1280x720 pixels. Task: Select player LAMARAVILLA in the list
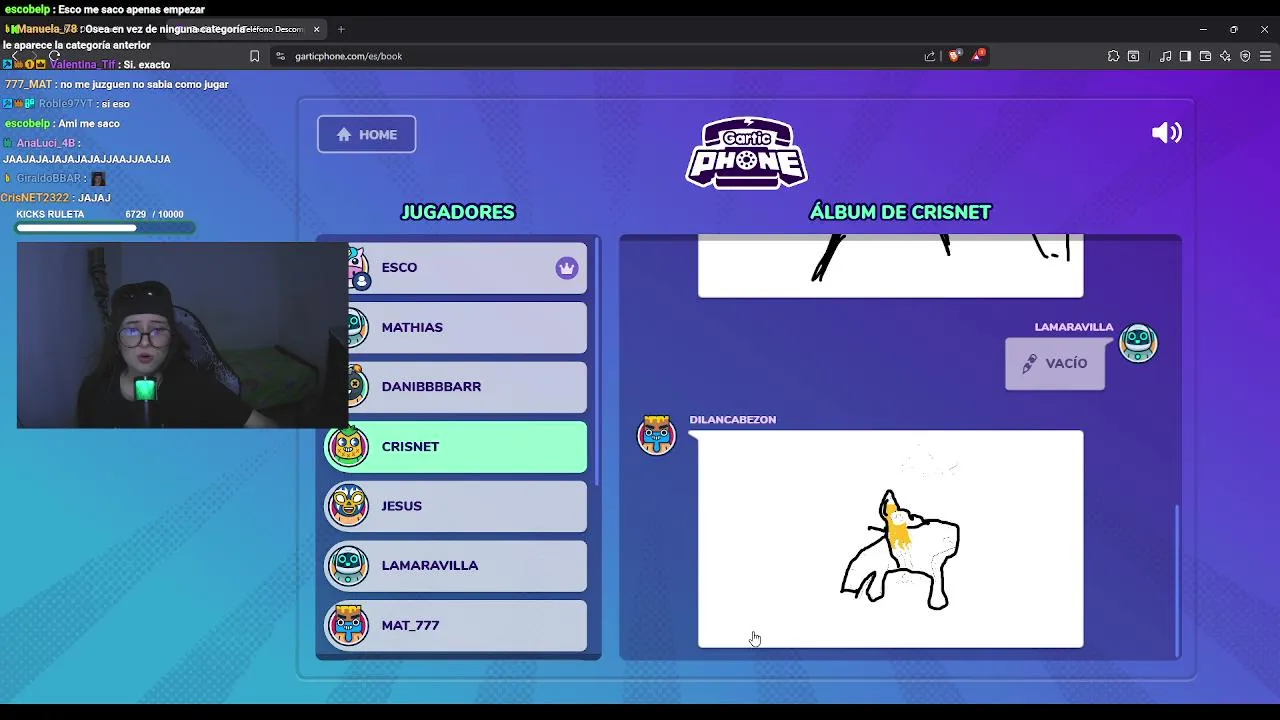click(456, 566)
